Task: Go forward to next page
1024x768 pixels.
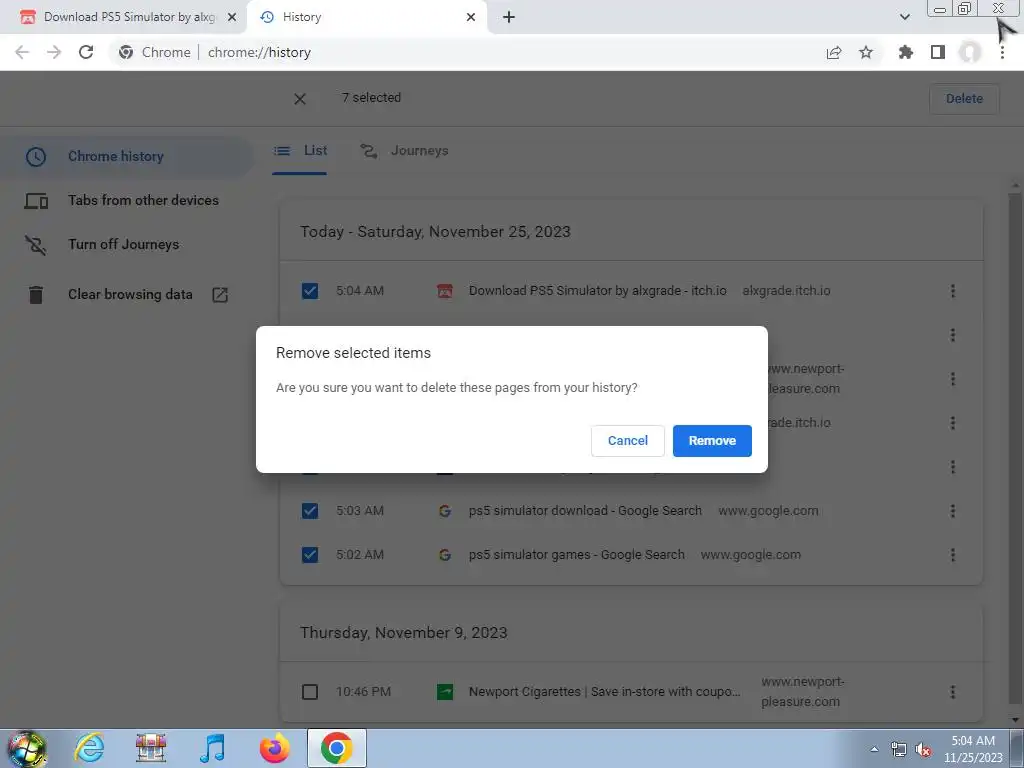Action: [x=54, y=52]
